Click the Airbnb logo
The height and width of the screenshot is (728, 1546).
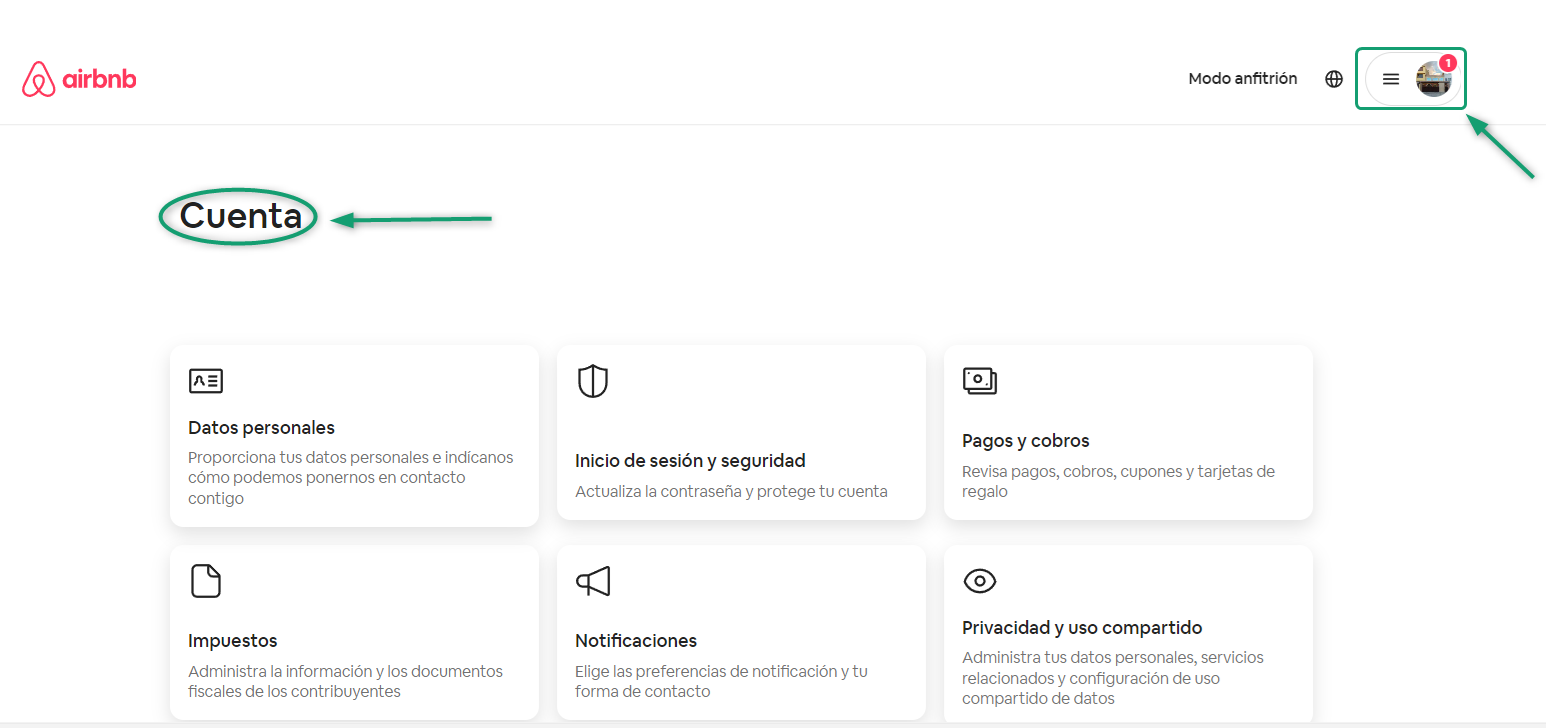click(79, 79)
